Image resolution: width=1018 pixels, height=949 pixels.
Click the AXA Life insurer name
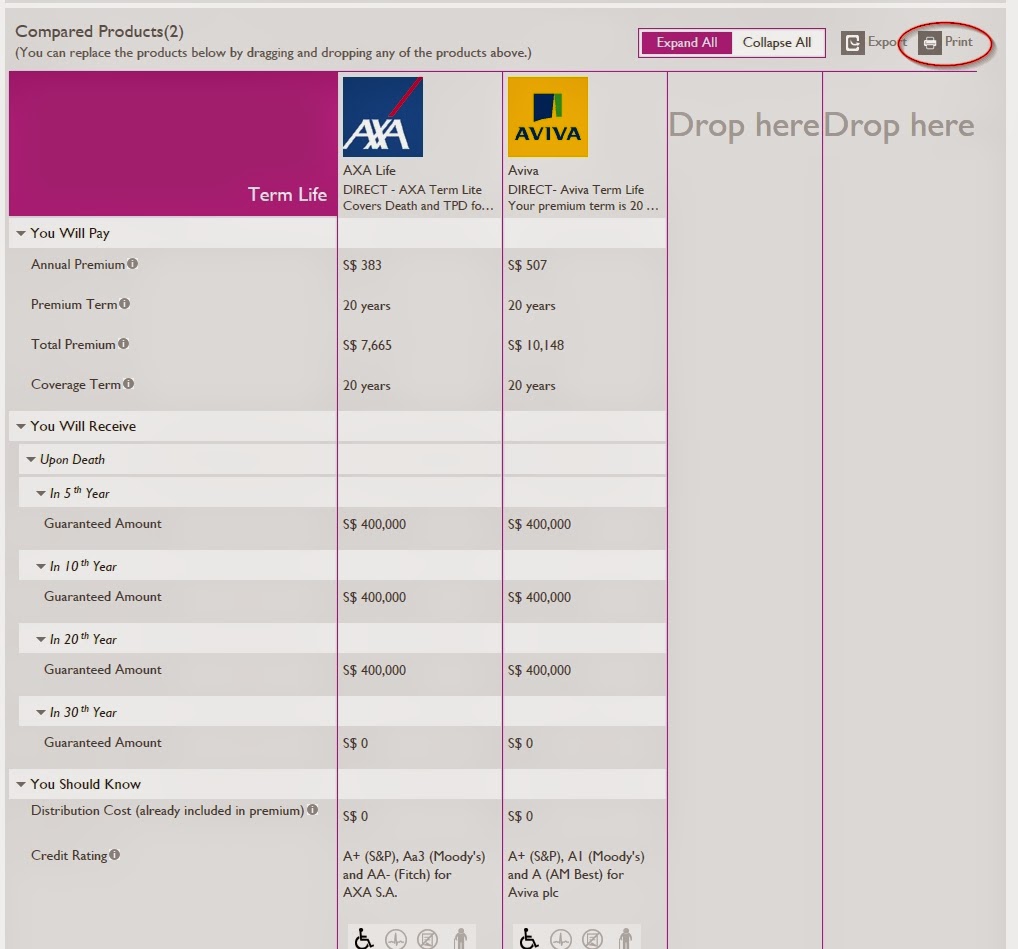coord(369,170)
